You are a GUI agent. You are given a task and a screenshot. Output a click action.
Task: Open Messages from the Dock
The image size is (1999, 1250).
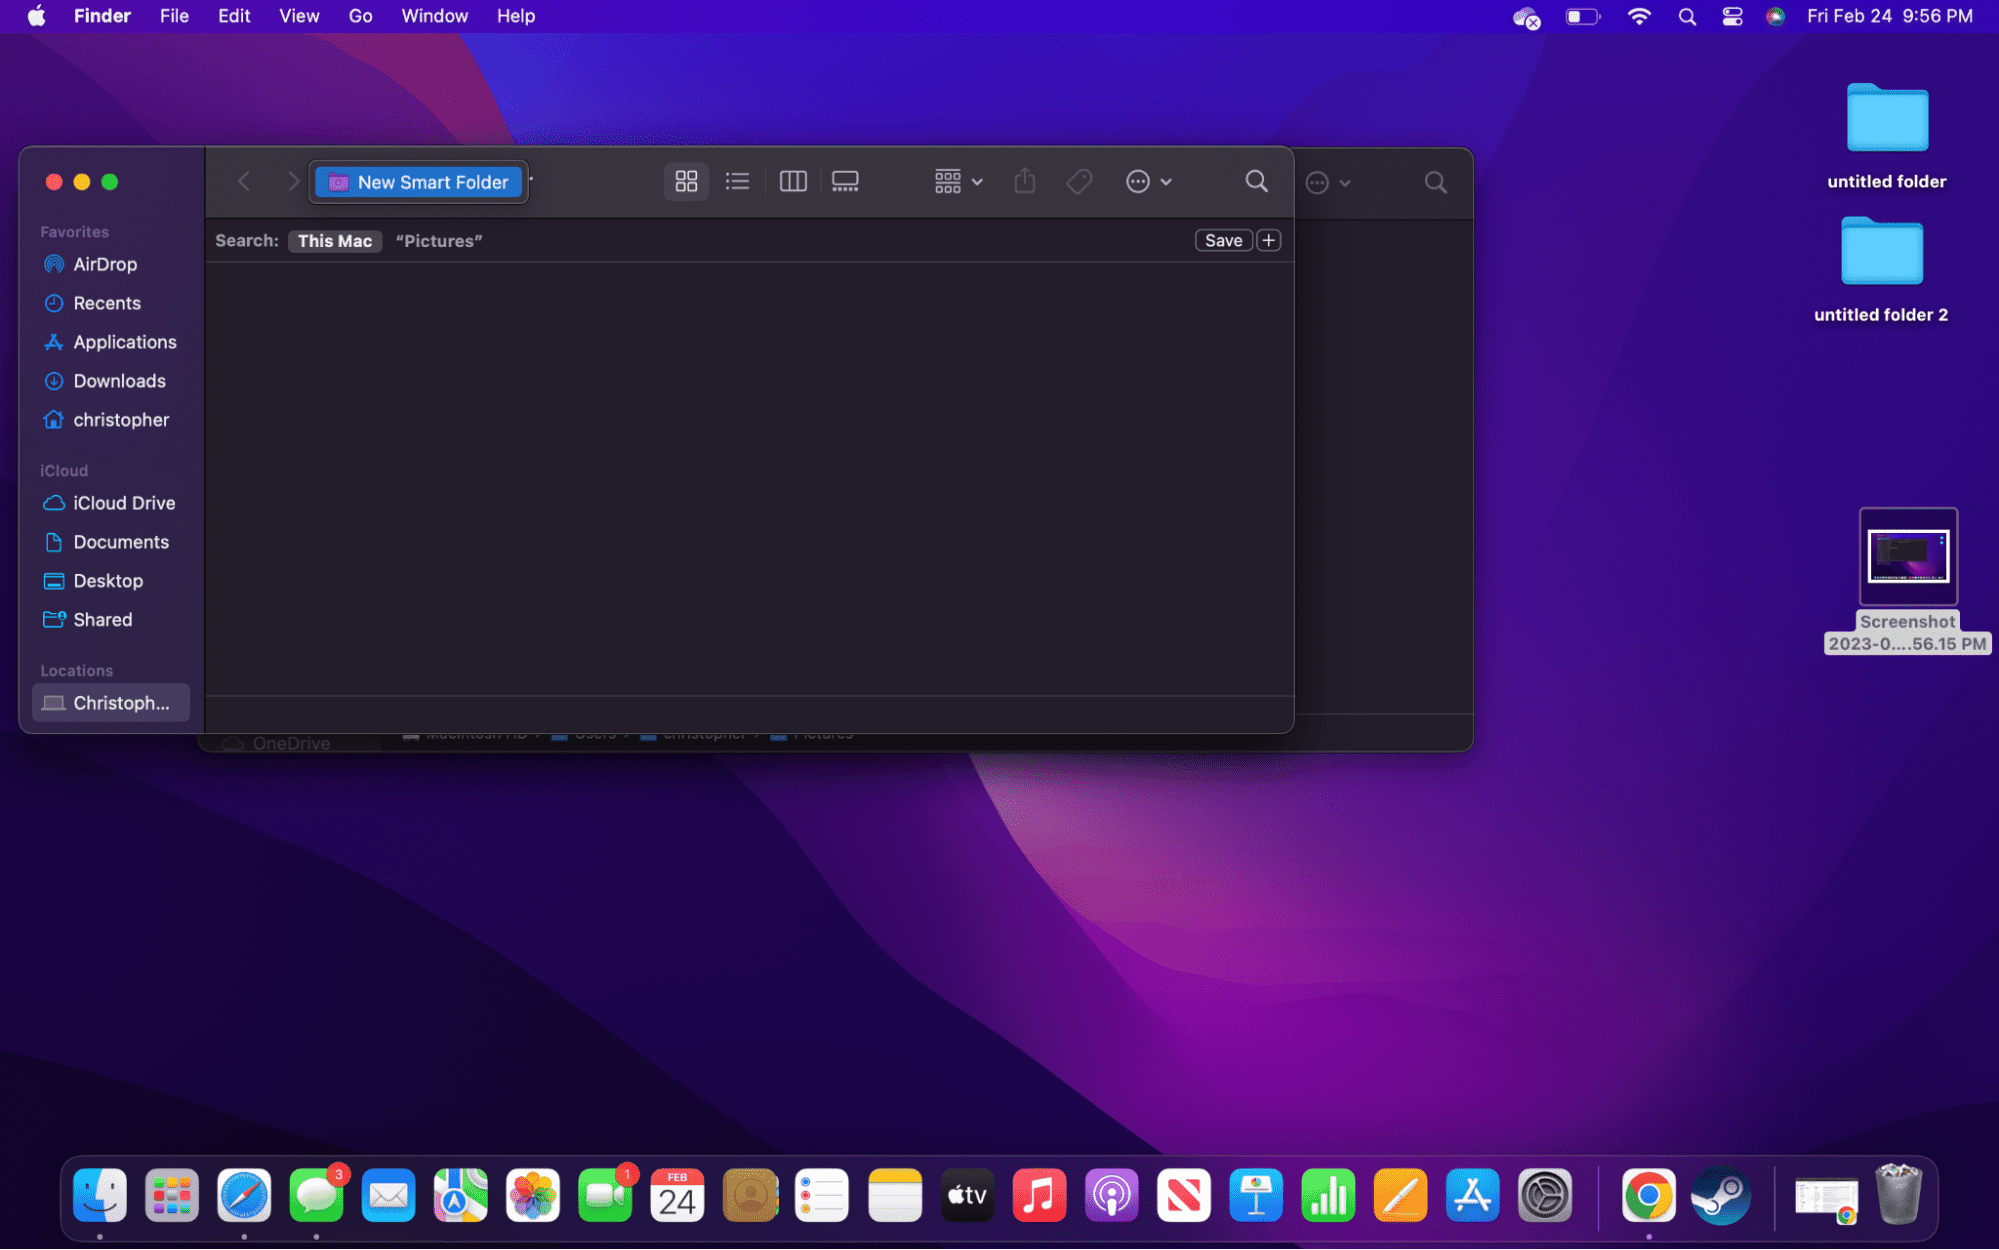click(x=316, y=1196)
